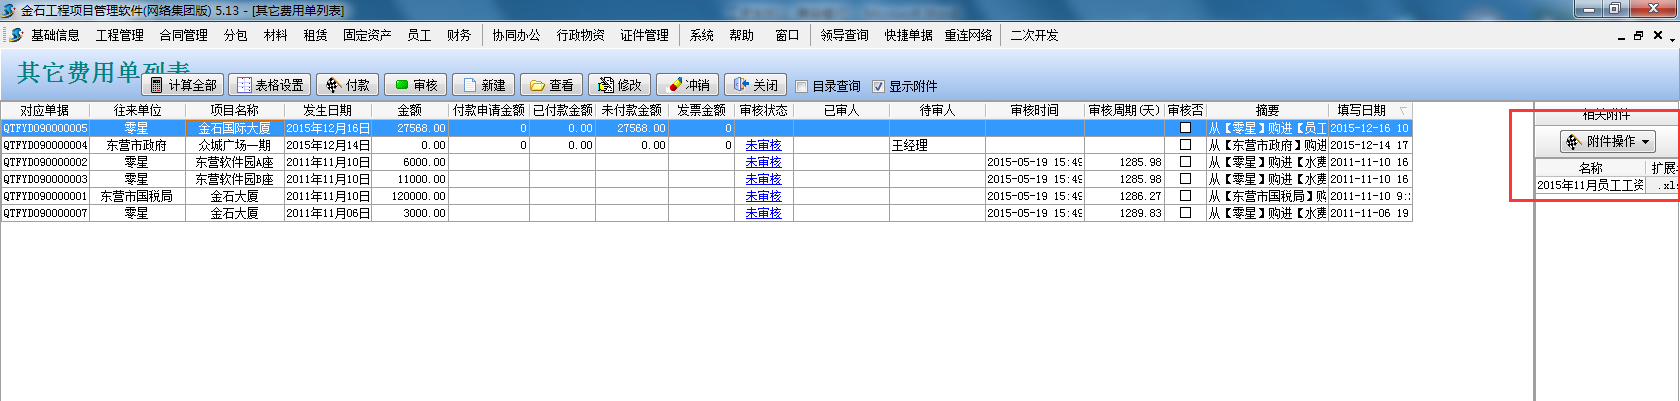Open the 财务 menu
The image size is (1680, 401).
coord(459,35)
